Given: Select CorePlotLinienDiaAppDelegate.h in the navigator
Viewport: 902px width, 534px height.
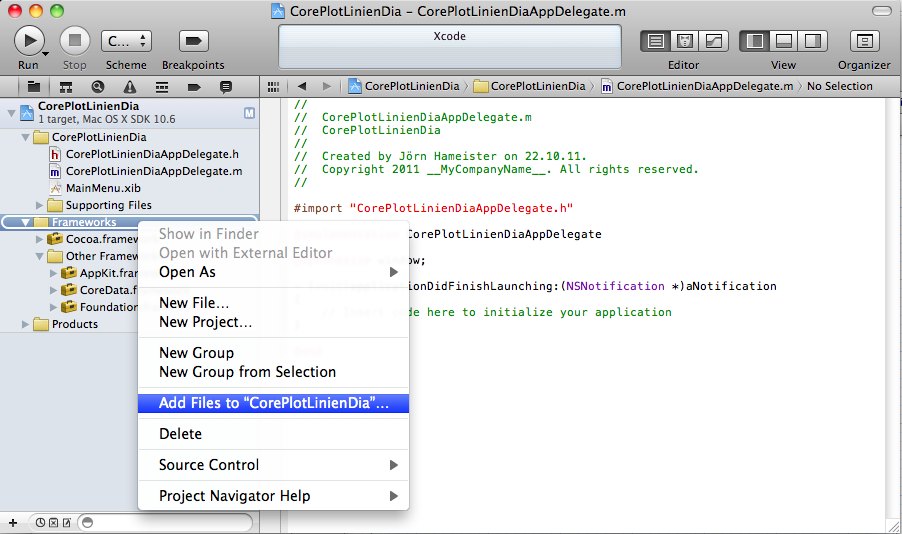Looking at the screenshot, I should 151,154.
